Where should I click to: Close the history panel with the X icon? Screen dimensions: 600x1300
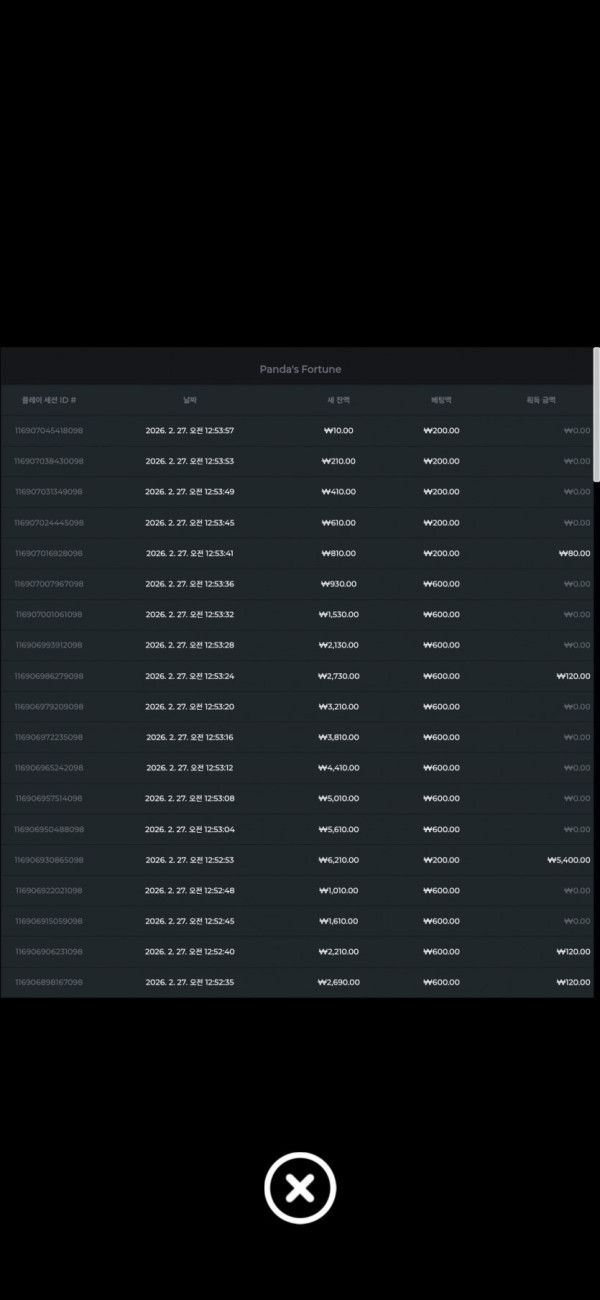300,1188
